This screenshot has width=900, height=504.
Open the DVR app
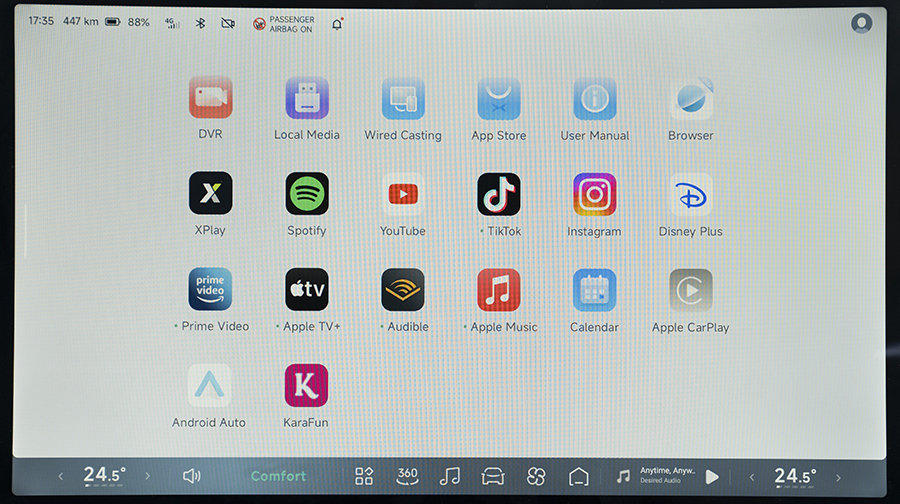(210, 98)
